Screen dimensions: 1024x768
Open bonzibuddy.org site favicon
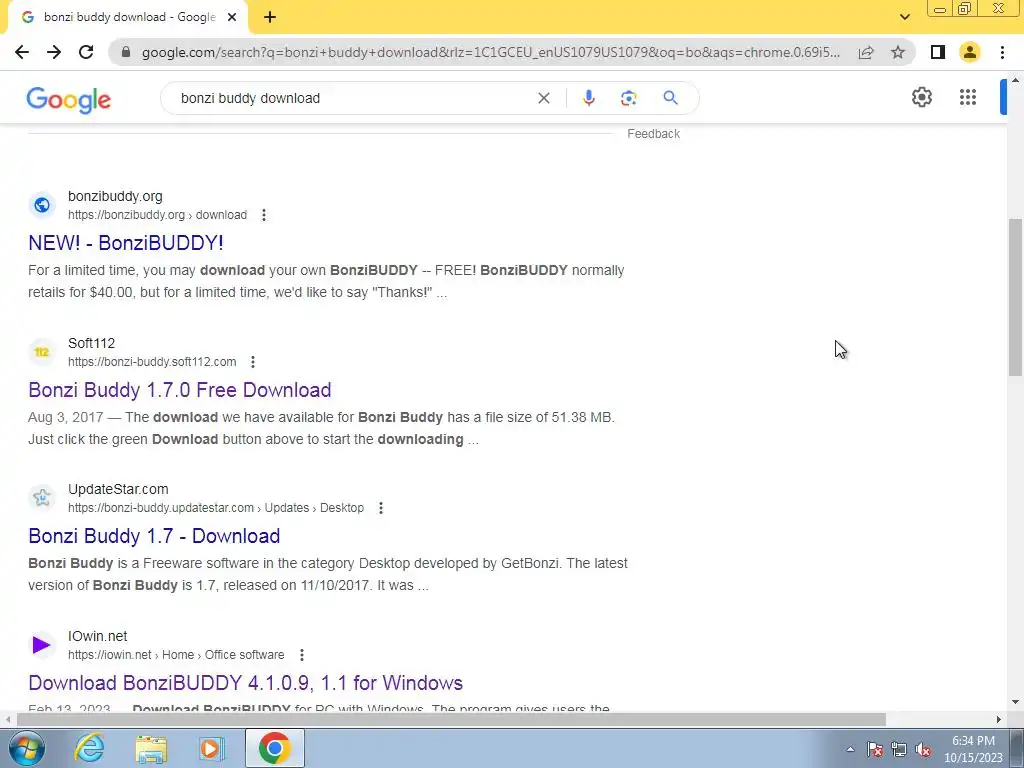point(42,205)
